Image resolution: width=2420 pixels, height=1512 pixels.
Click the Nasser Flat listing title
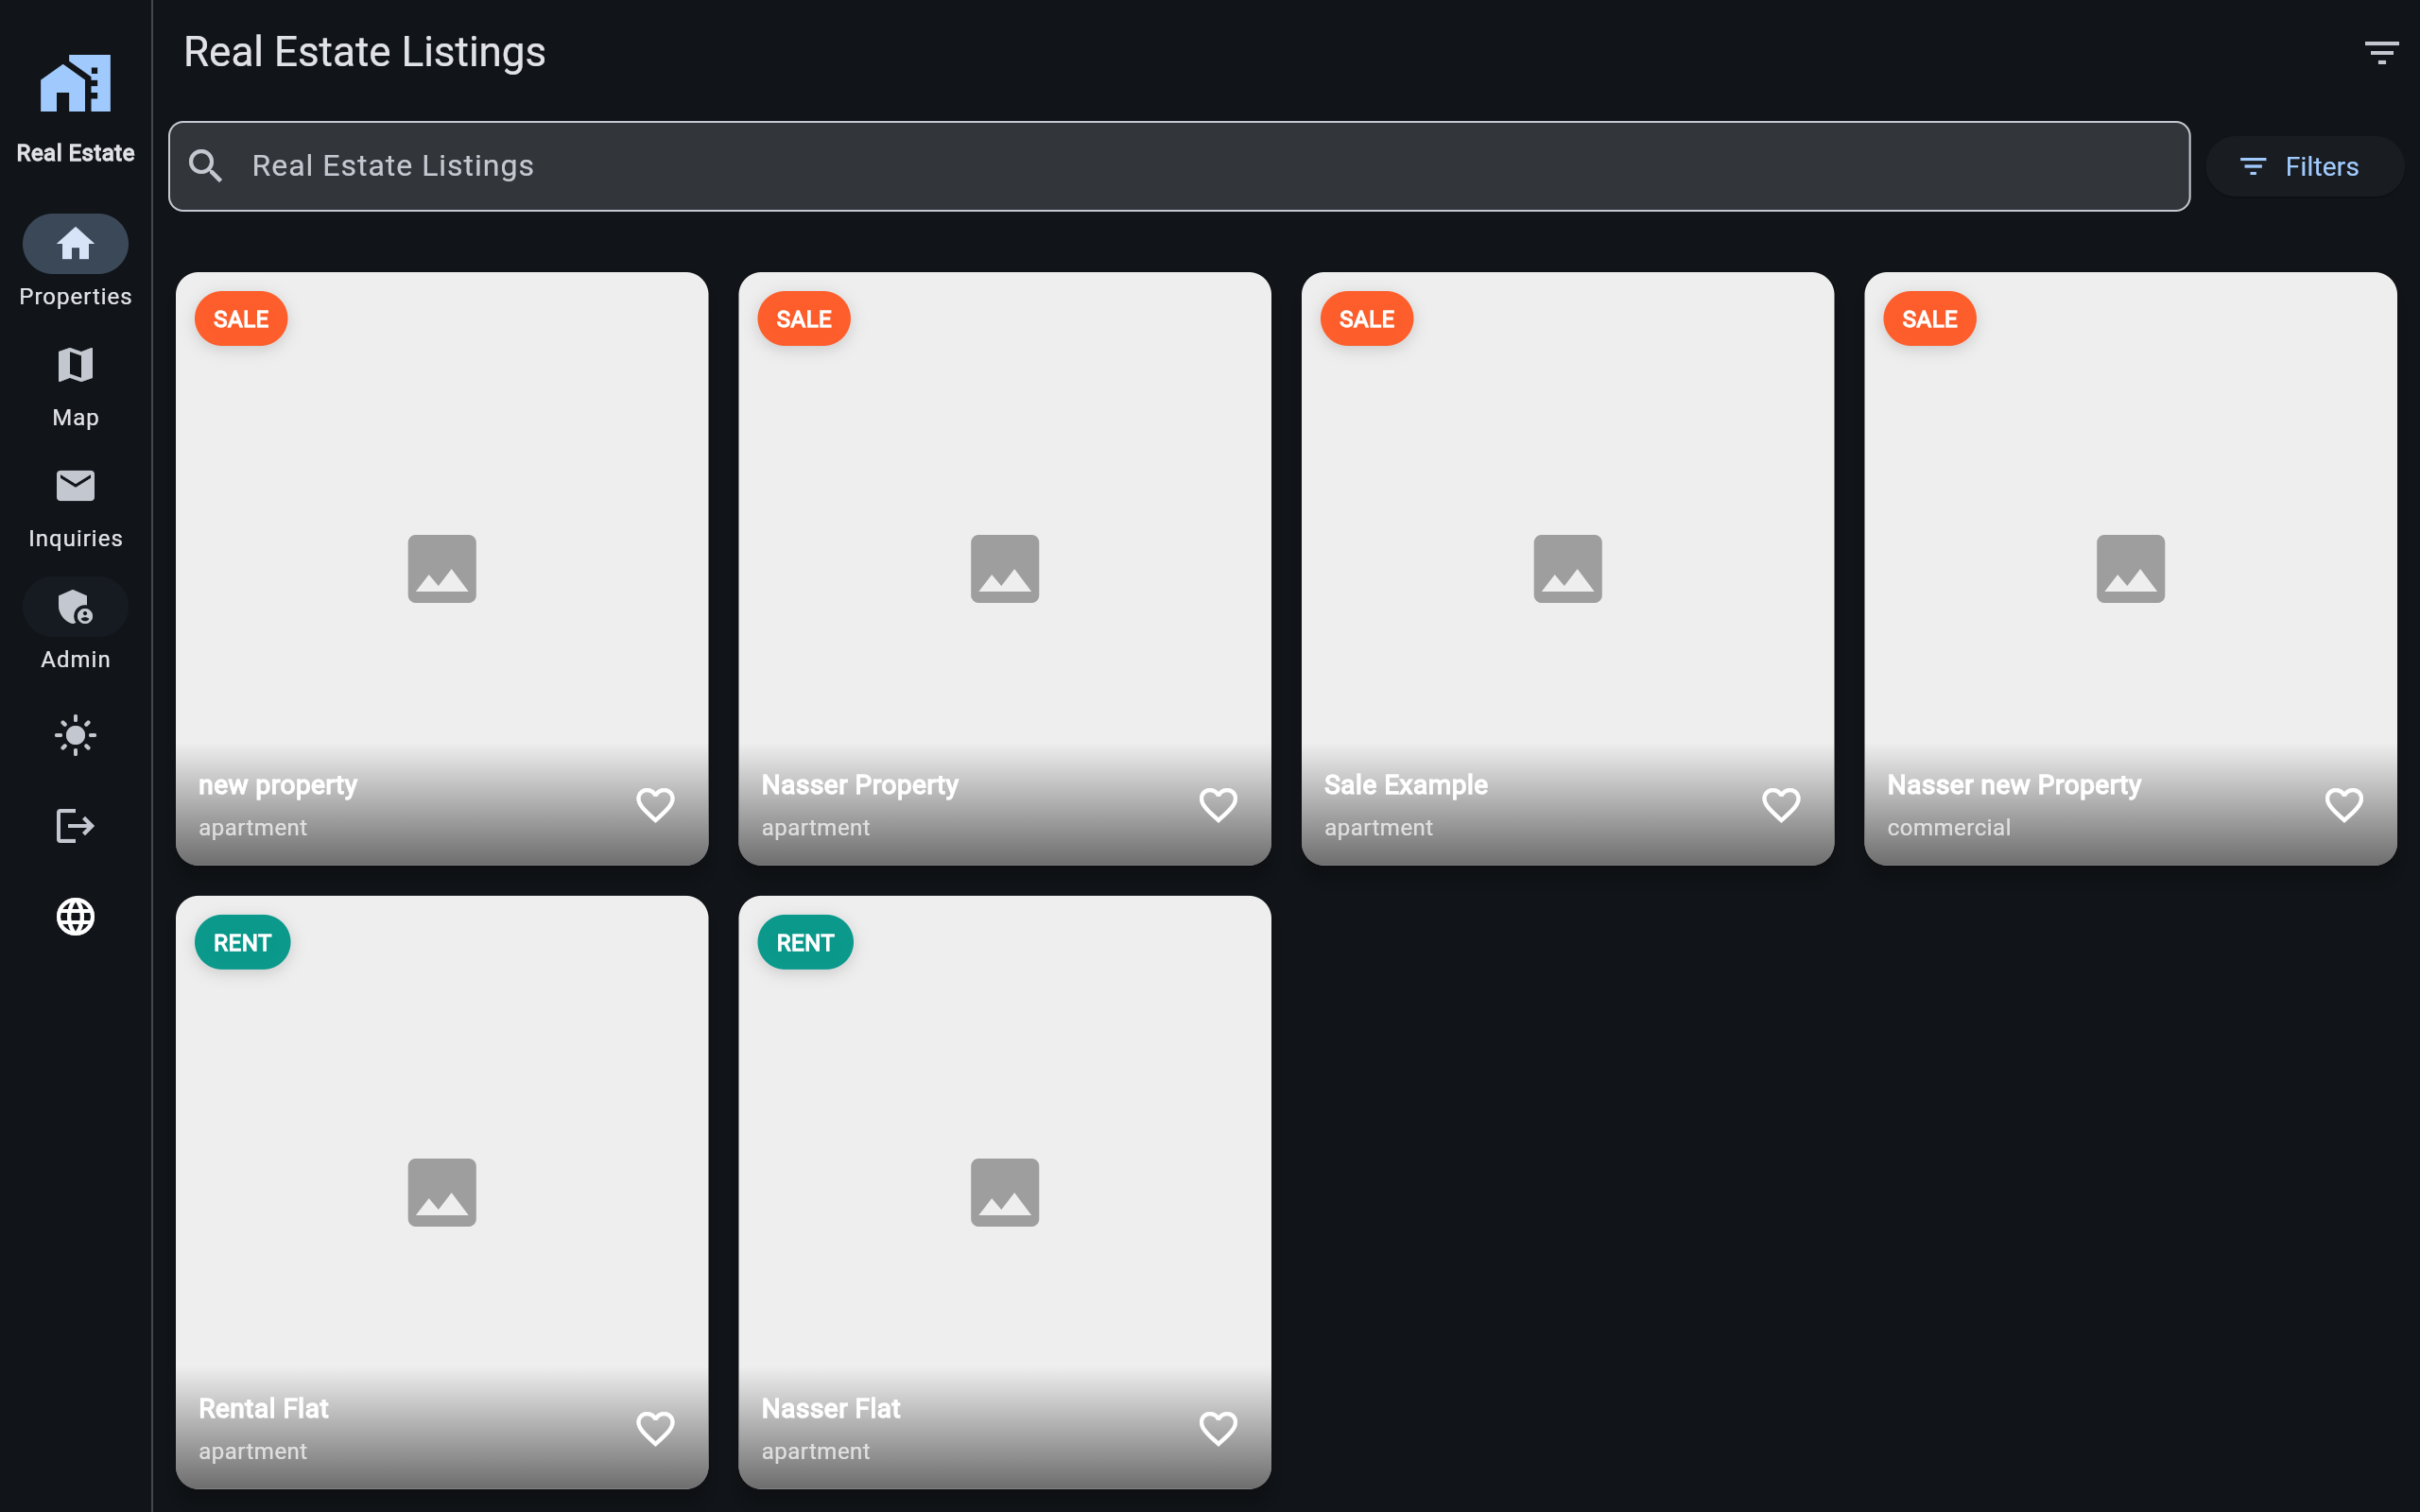pos(831,1408)
